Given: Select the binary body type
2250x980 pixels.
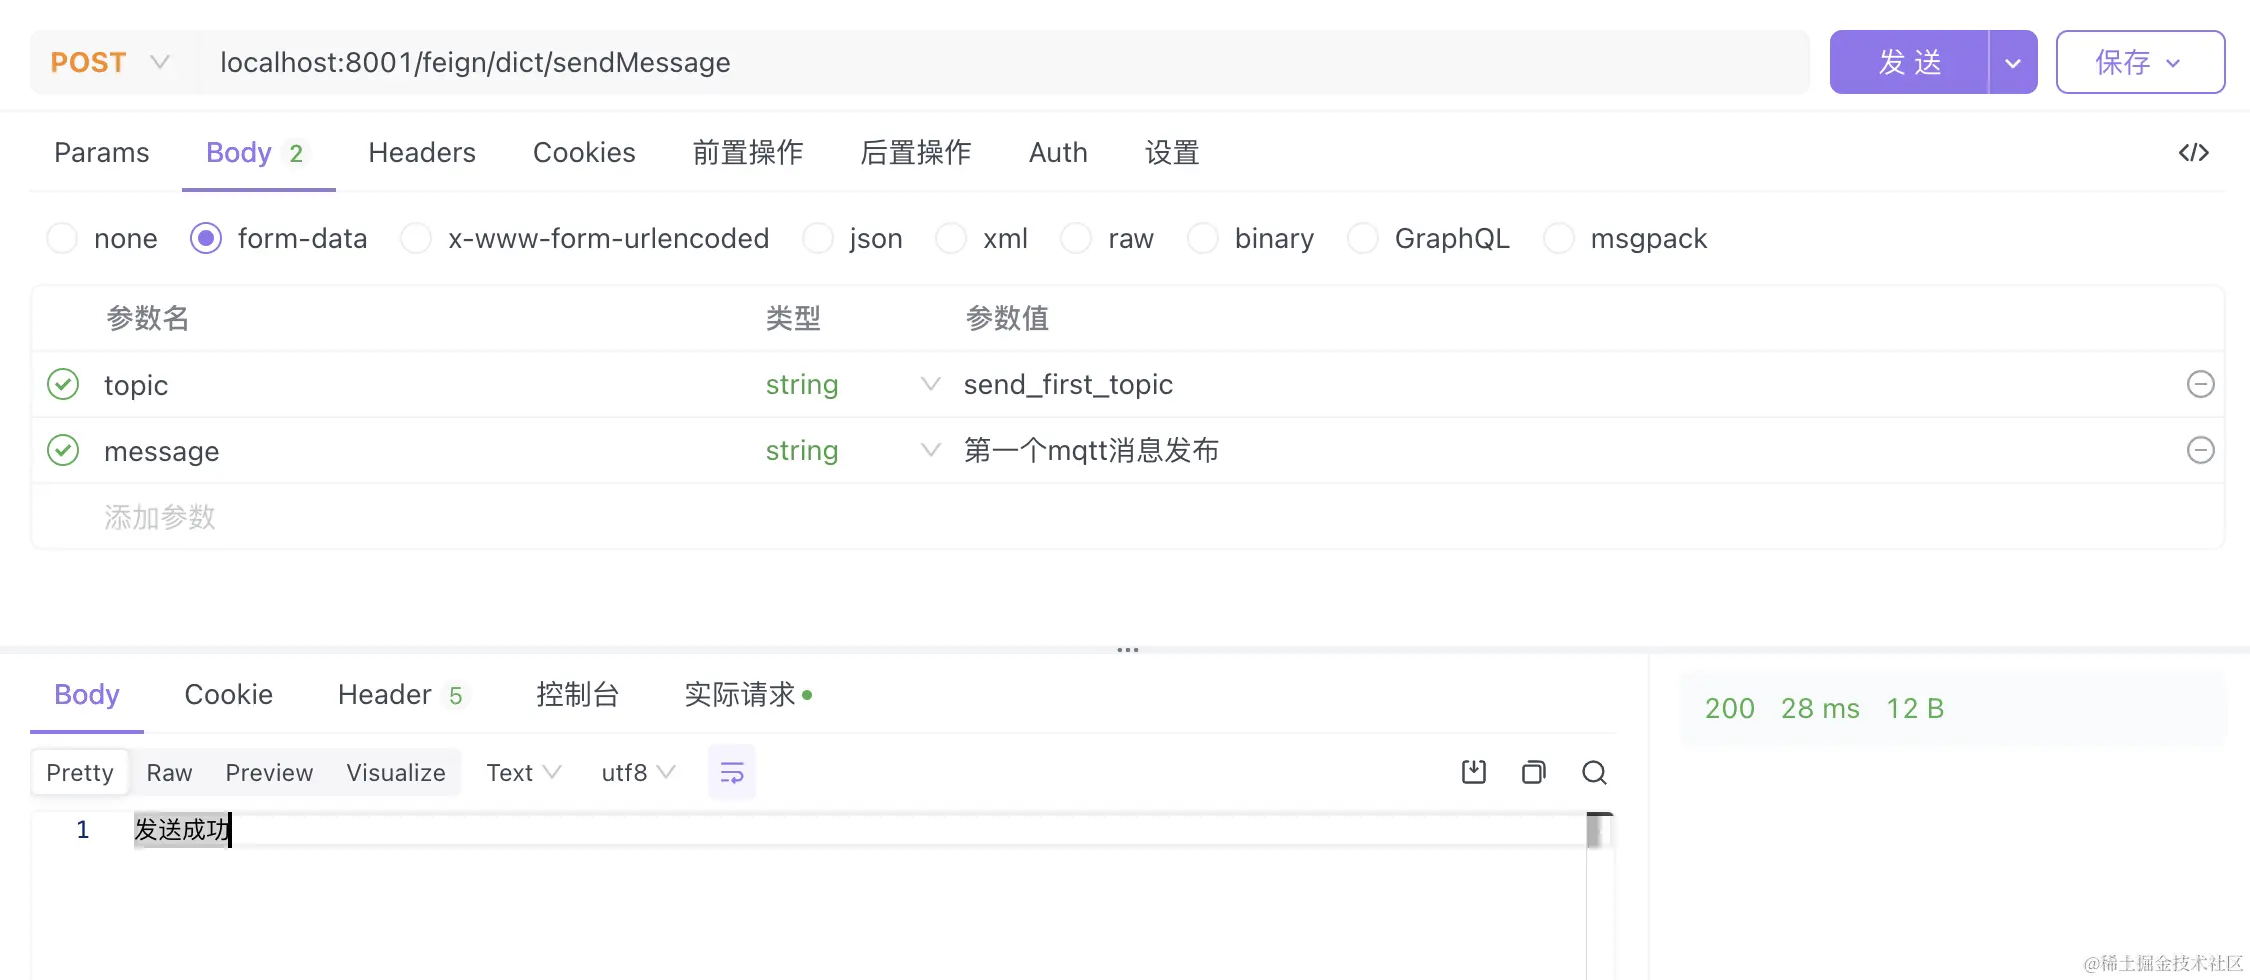Looking at the screenshot, I should pyautogui.click(x=1203, y=238).
